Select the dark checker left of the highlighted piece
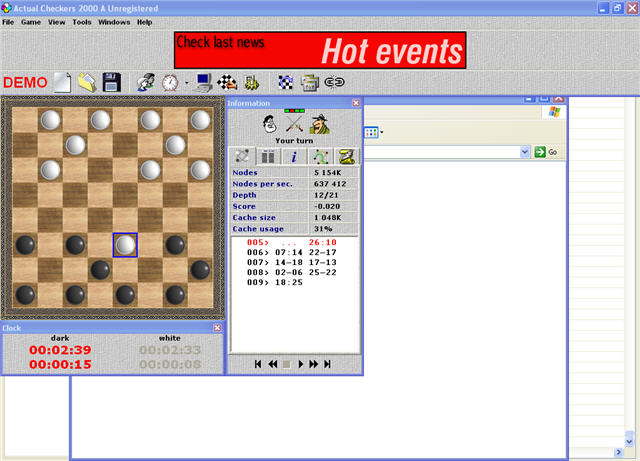Image resolution: width=640 pixels, height=461 pixels. coord(75,245)
